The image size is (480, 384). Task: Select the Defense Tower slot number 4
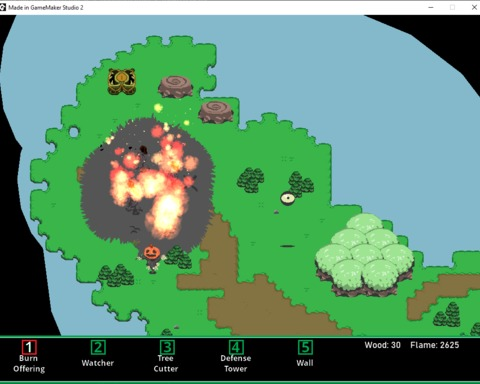tap(236, 347)
